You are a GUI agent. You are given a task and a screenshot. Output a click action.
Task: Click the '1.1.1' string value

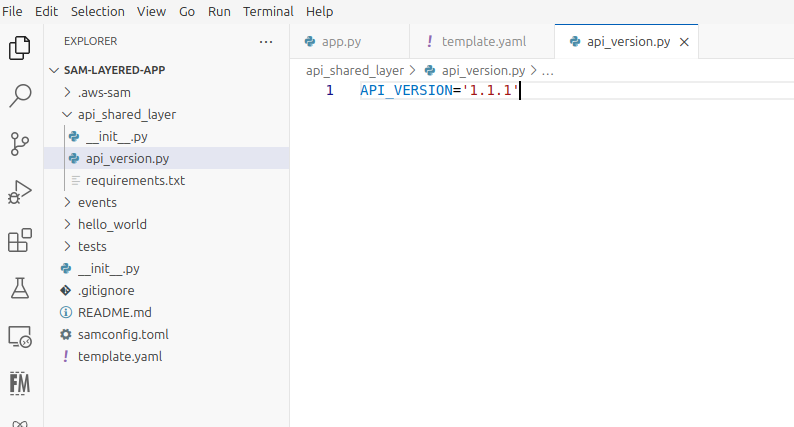(491, 90)
